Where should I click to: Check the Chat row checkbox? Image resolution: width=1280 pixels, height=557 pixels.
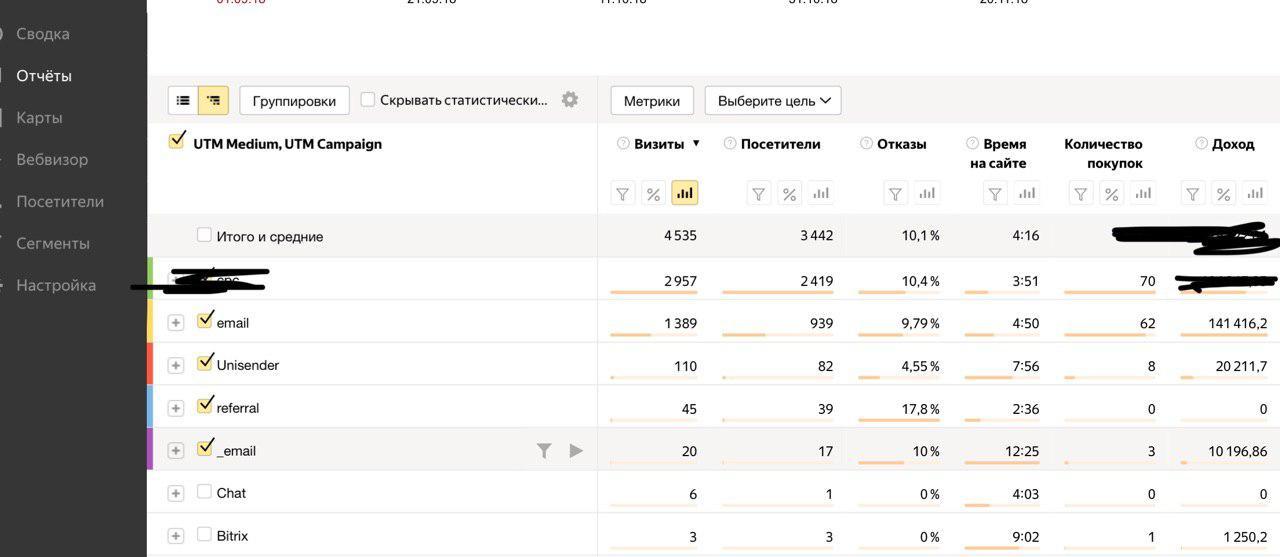pyautogui.click(x=204, y=492)
